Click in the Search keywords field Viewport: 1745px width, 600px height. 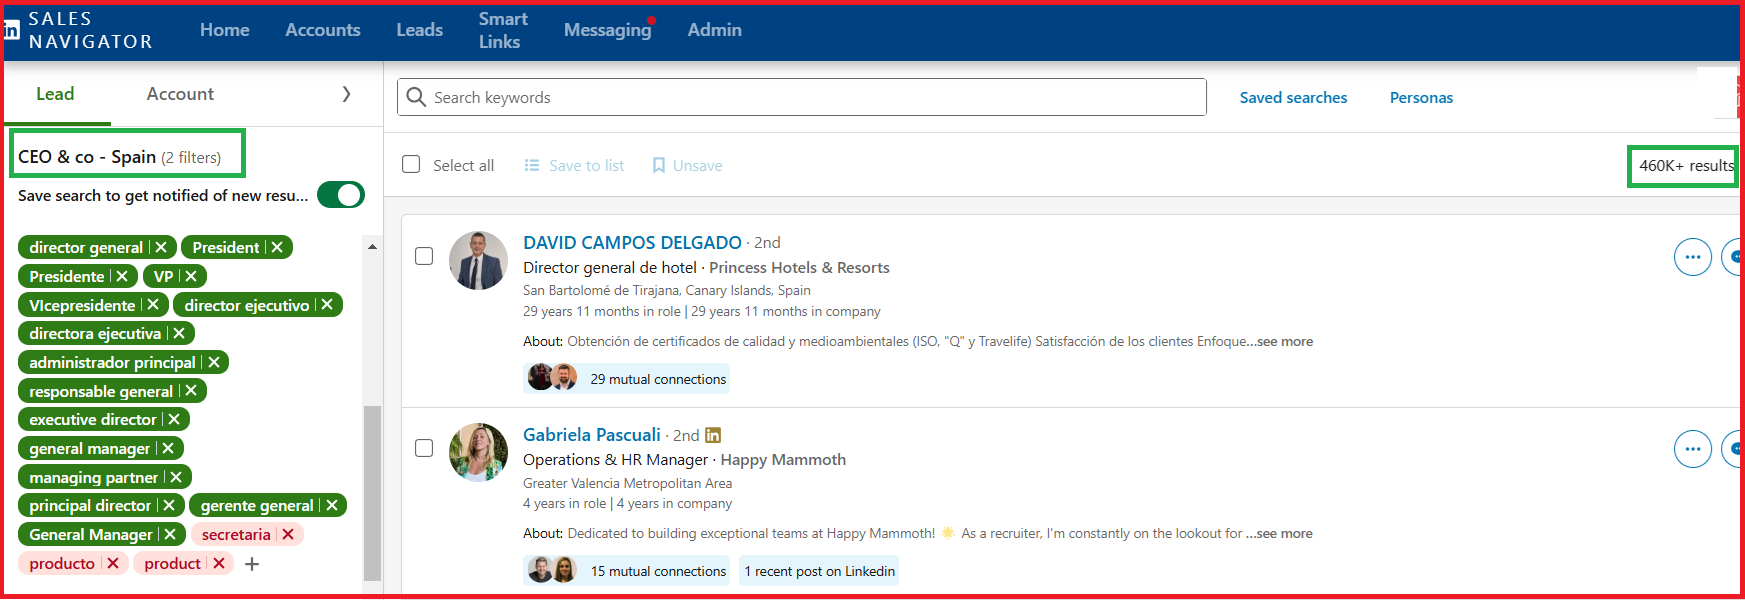click(802, 97)
